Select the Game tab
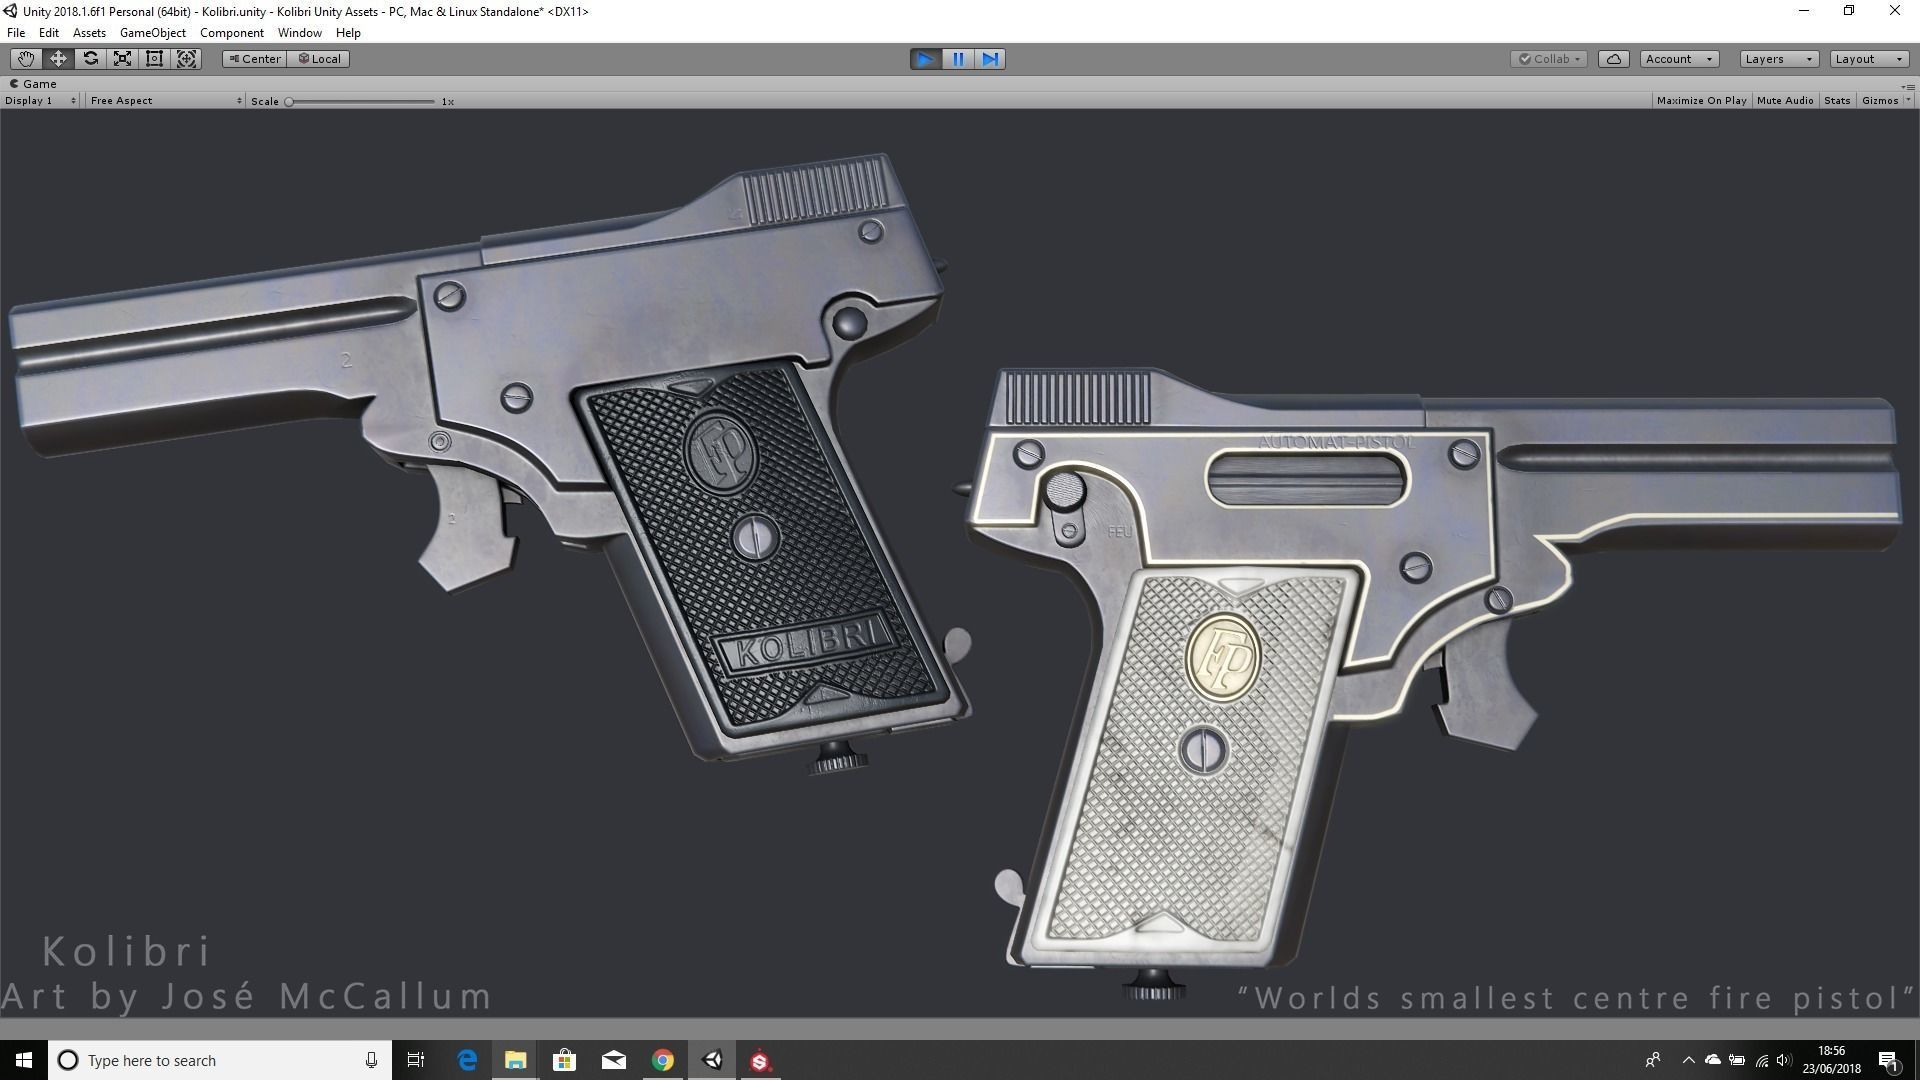 coord(33,84)
